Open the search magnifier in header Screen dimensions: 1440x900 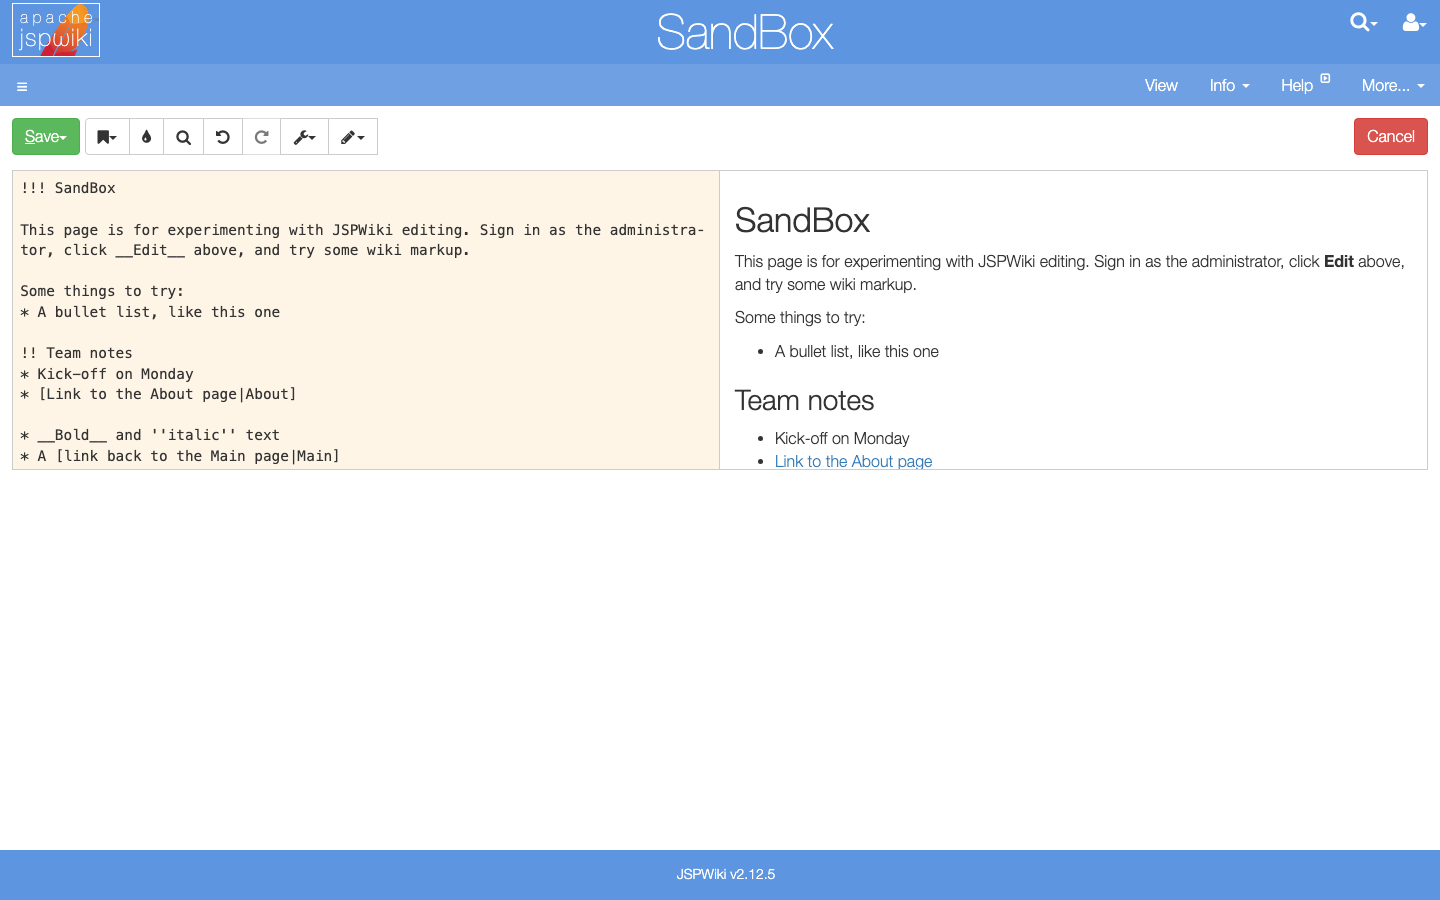point(1363,22)
